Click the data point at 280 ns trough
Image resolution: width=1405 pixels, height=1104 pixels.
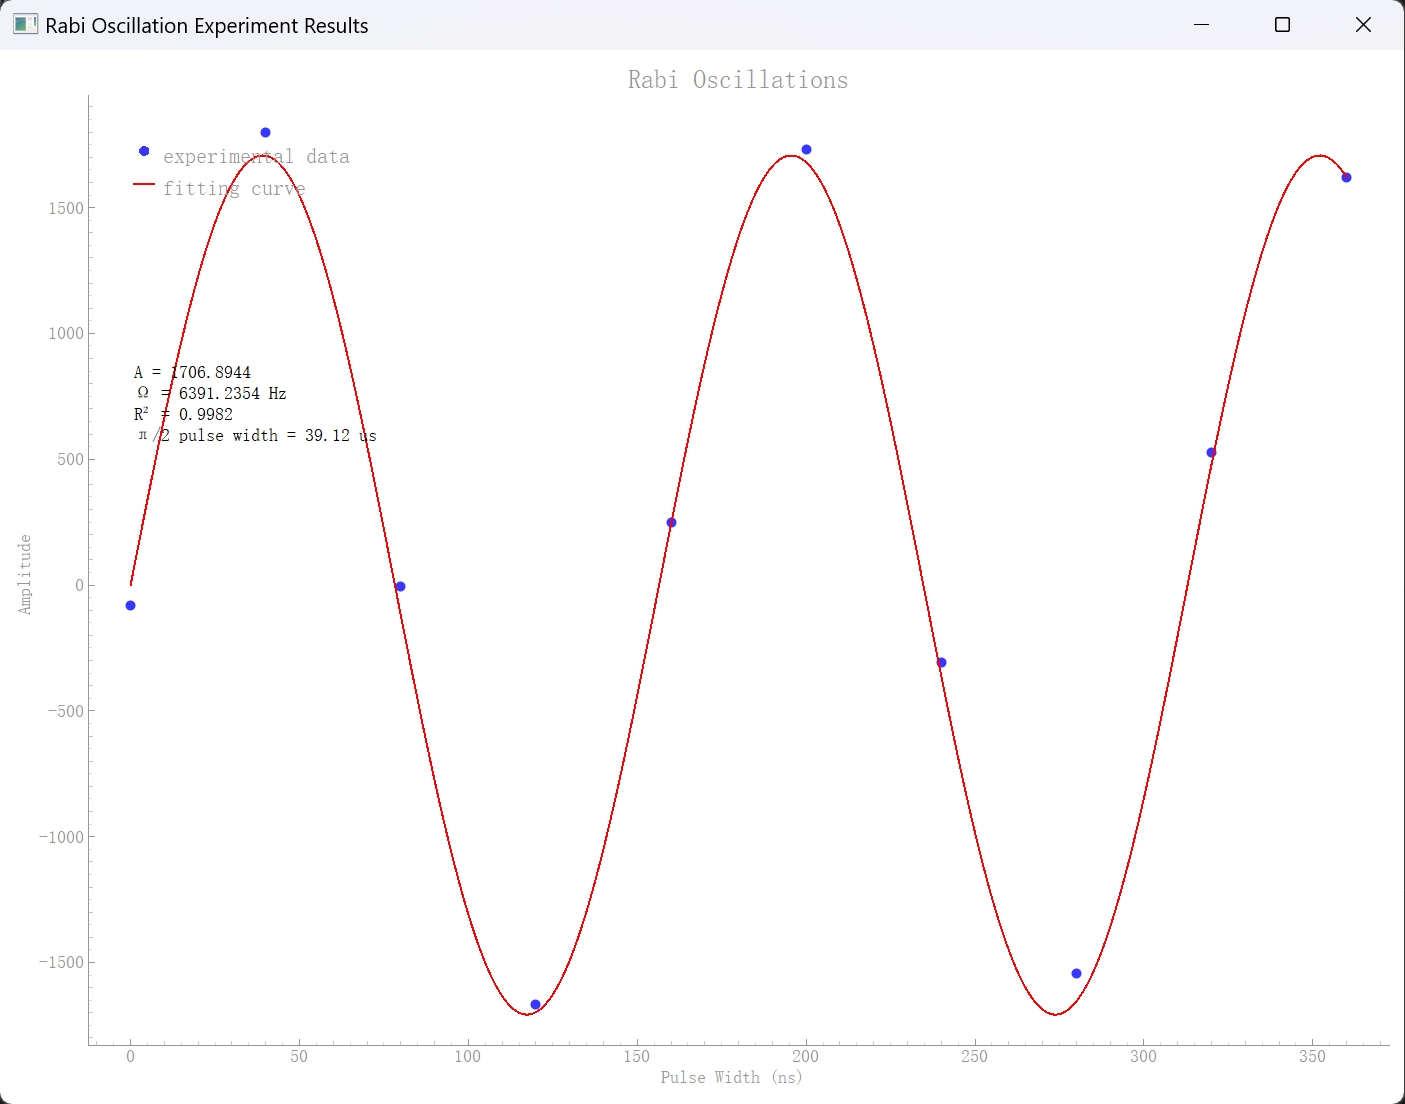point(1076,974)
